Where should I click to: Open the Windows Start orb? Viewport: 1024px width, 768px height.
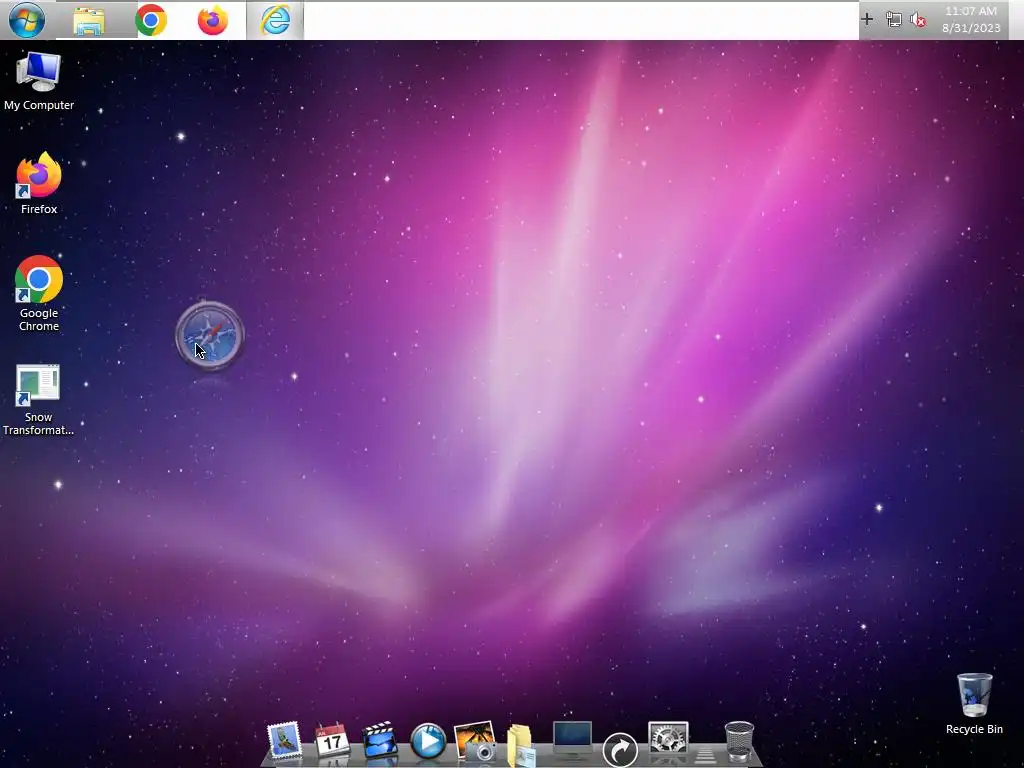pyautogui.click(x=27, y=20)
